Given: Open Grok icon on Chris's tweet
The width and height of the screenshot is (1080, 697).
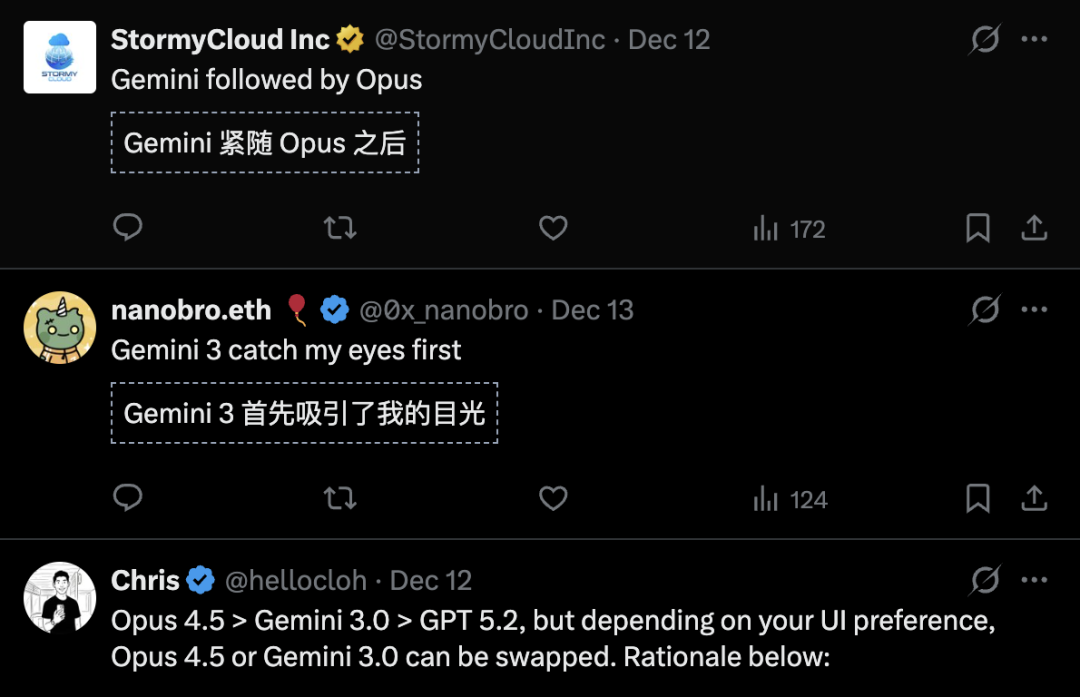Looking at the screenshot, I should (x=985, y=580).
